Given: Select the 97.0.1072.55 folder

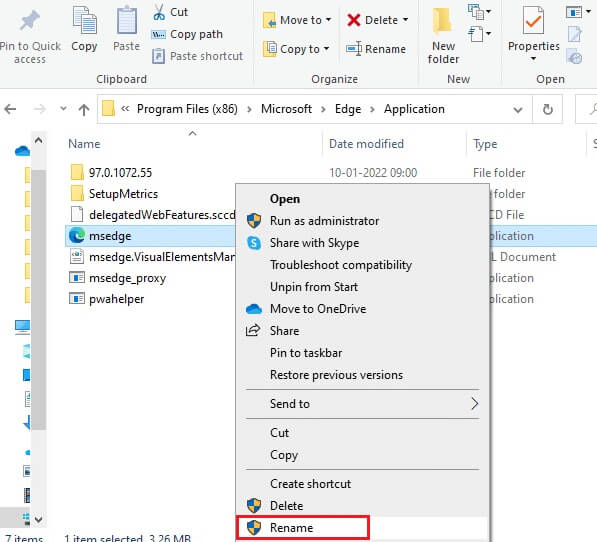Looking at the screenshot, I should click(120, 173).
